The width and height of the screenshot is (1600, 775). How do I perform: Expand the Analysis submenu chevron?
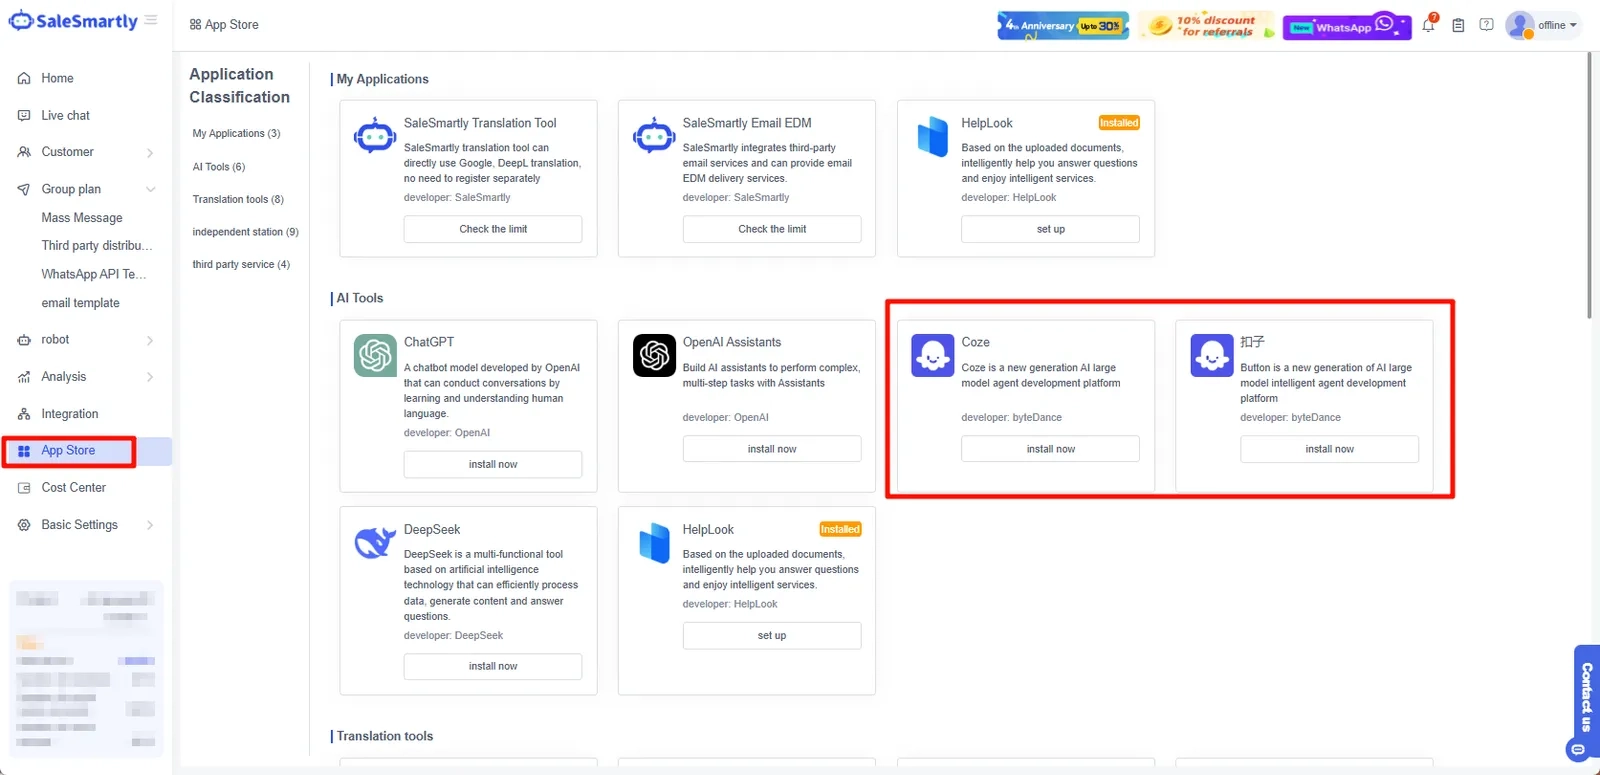(150, 377)
